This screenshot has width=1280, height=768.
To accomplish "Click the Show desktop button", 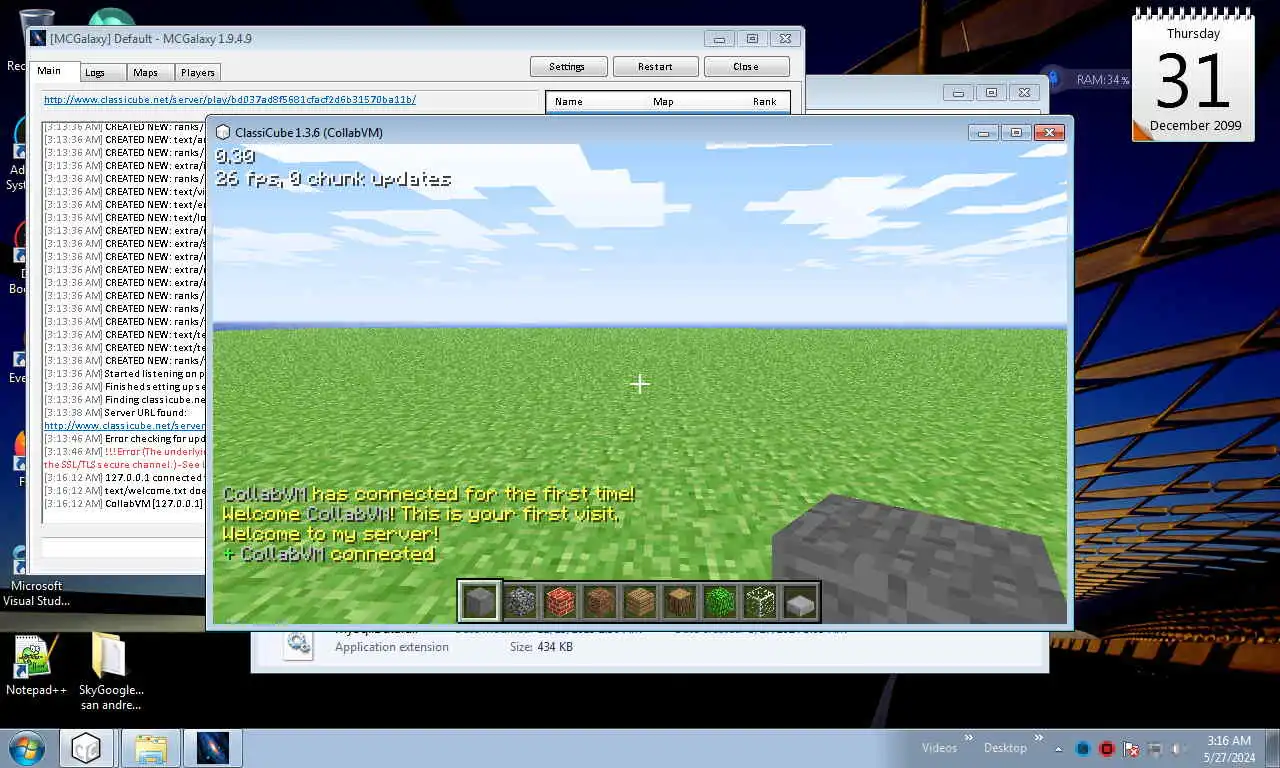I will pos(1272,748).
